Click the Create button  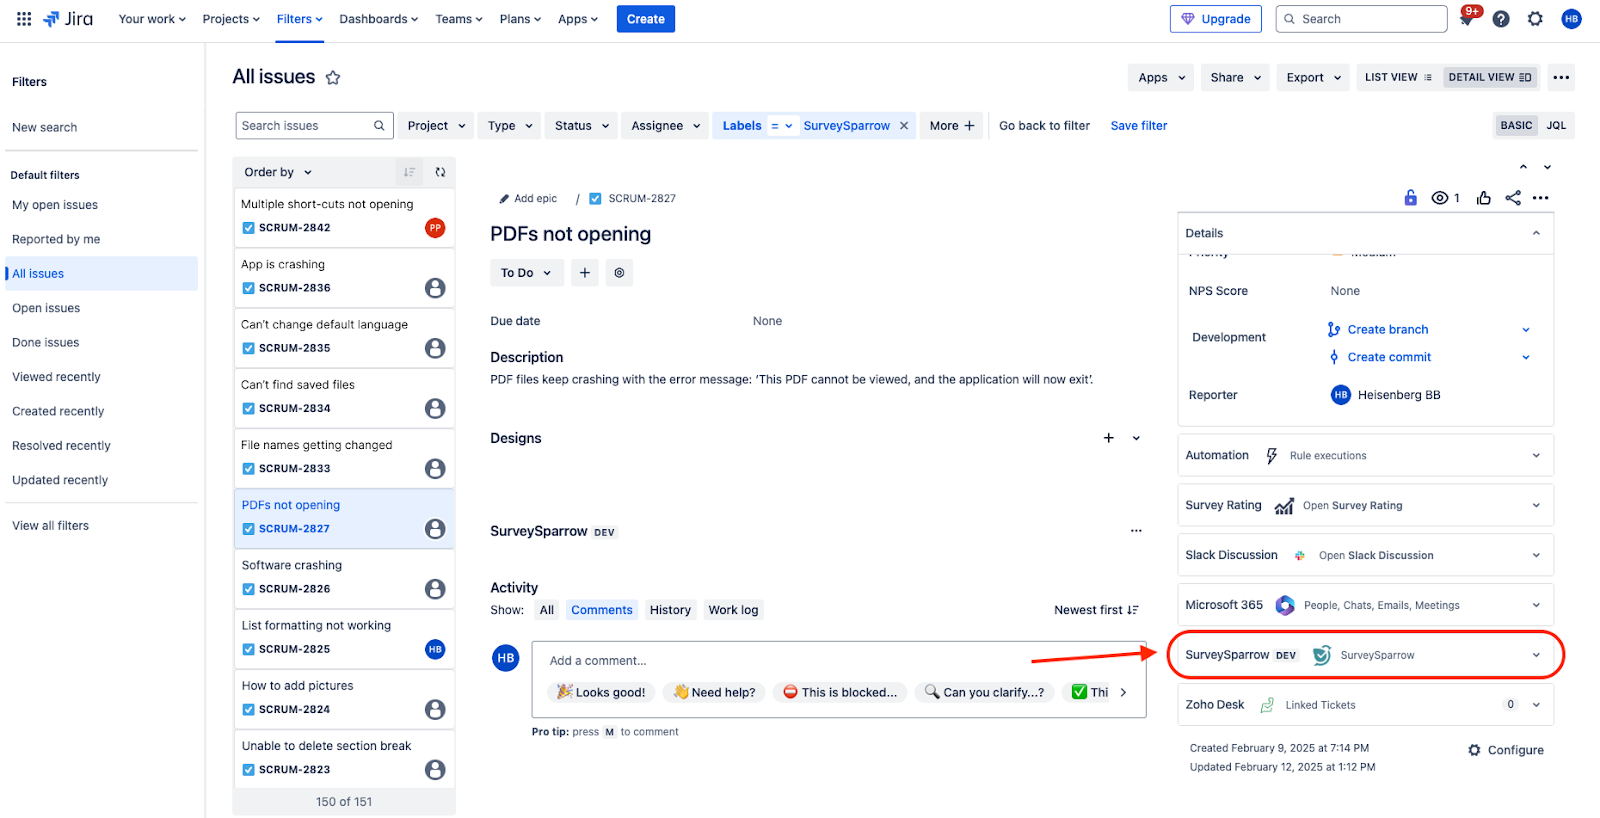[645, 19]
